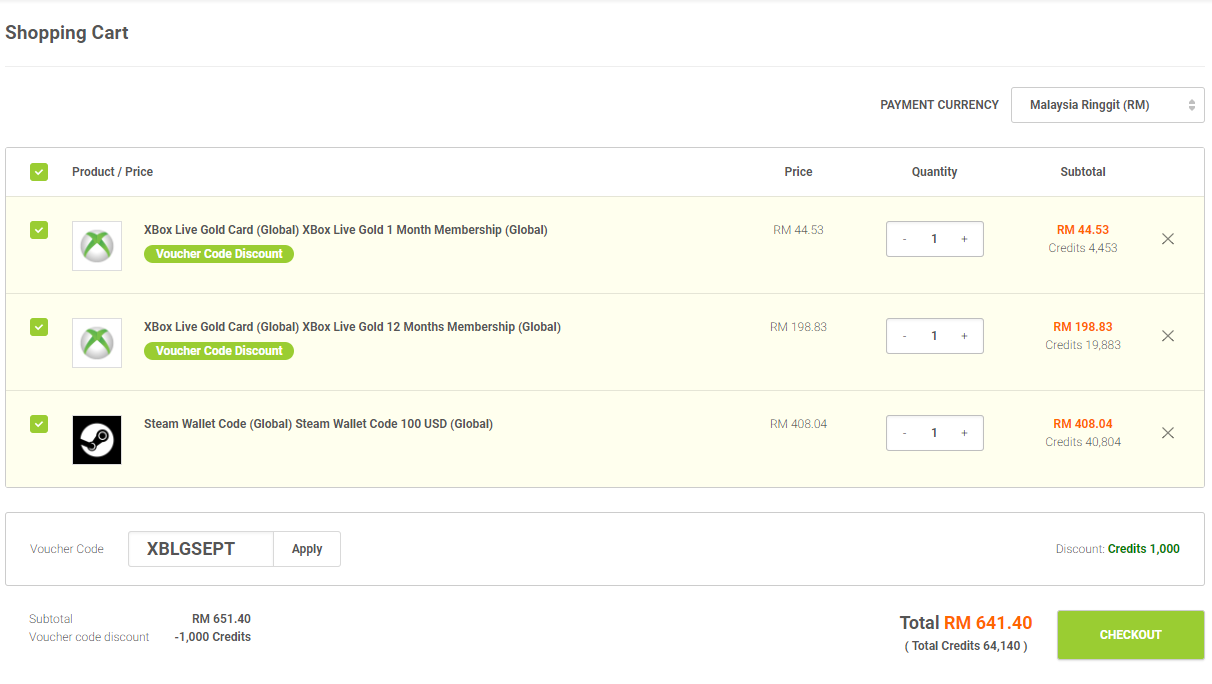The height and width of the screenshot is (684, 1212).
Task: Proceed with the Checkout button
Action: point(1131,635)
